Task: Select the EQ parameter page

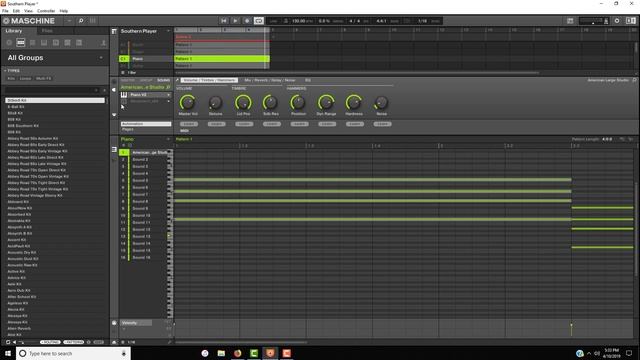Action: click(x=308, y=80)
